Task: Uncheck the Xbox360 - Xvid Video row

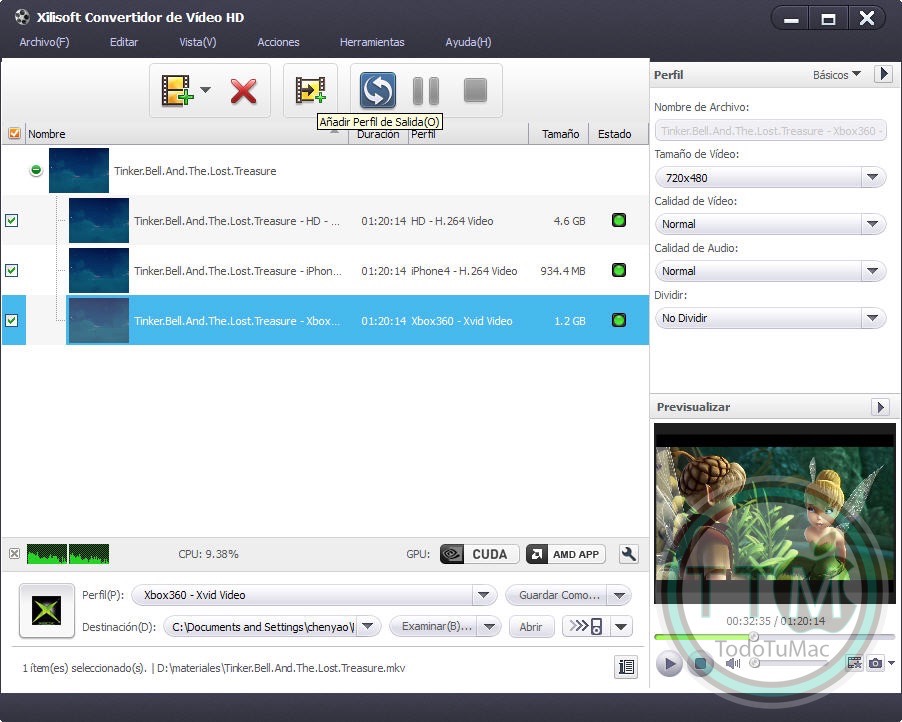Action: click(x=12, y=320)
